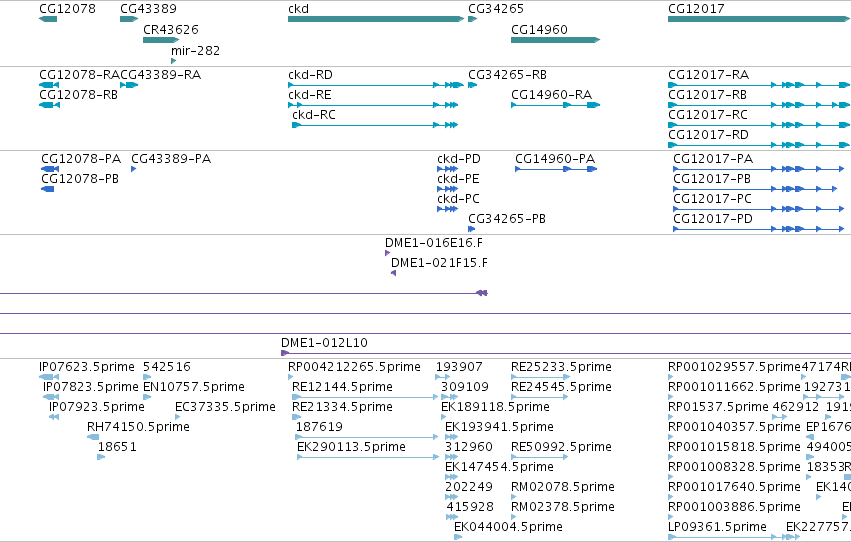This screenshot has height=542, width=851.
Task: Click the LP09361.5prime EST label
Action: [x=717, y=527]
